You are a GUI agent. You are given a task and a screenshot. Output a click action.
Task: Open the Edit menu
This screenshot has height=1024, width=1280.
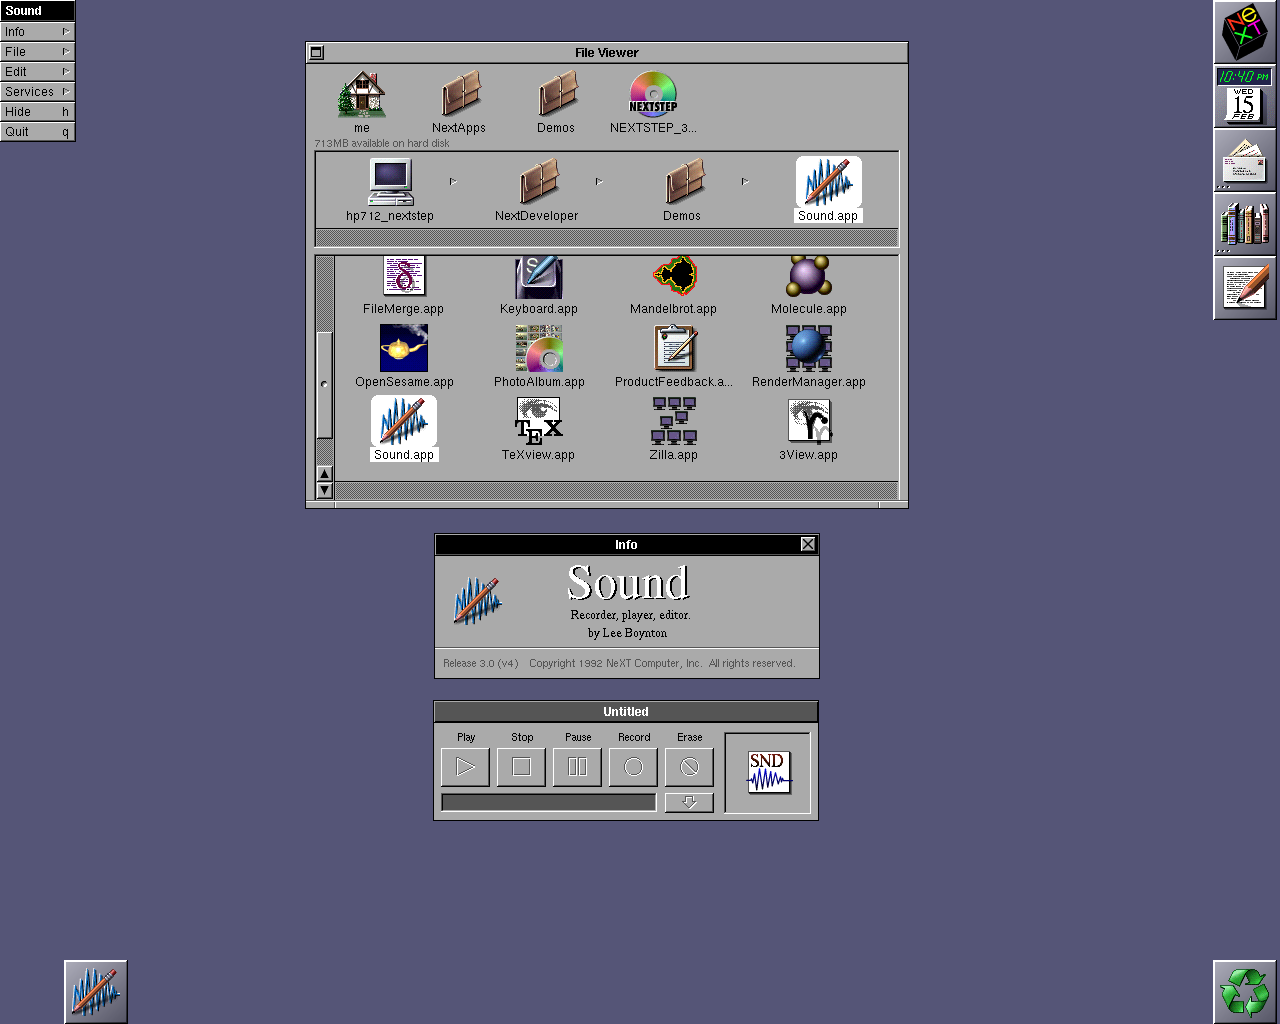coord(38,72)
